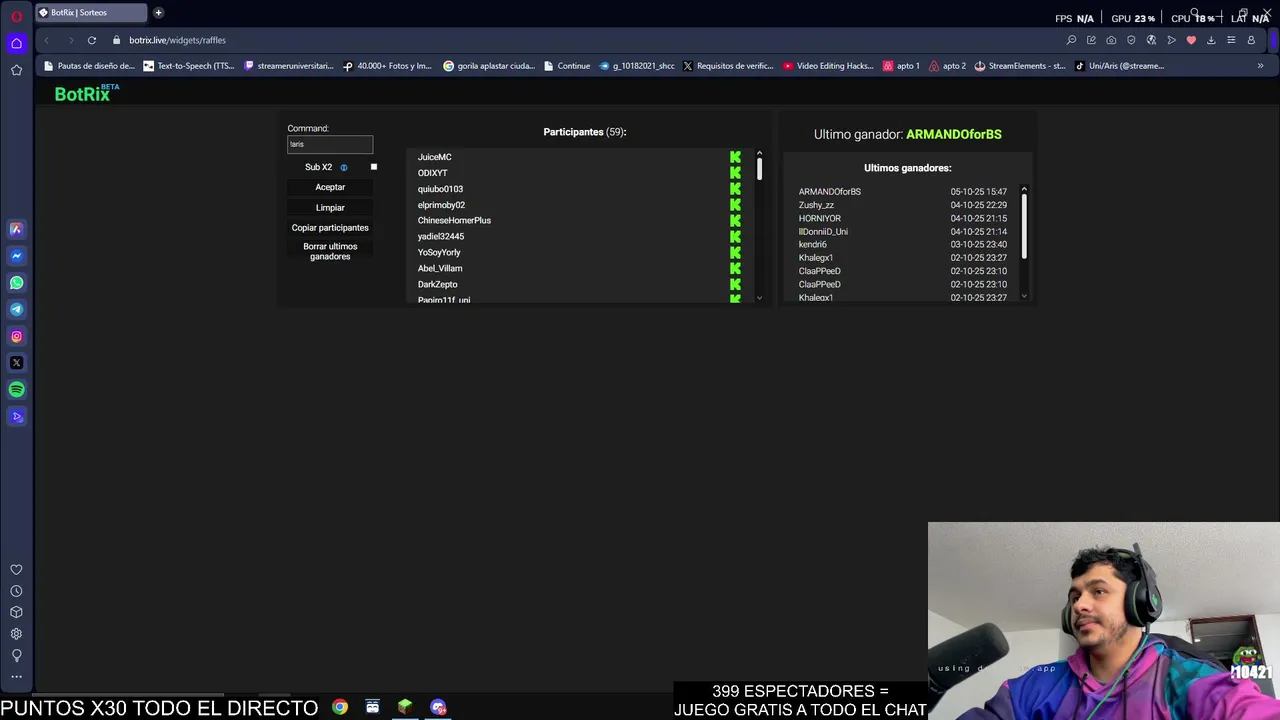Click the Kick icon next to JuiceMC
This screenshot has width=1280, height=720.
coord(735,157)
